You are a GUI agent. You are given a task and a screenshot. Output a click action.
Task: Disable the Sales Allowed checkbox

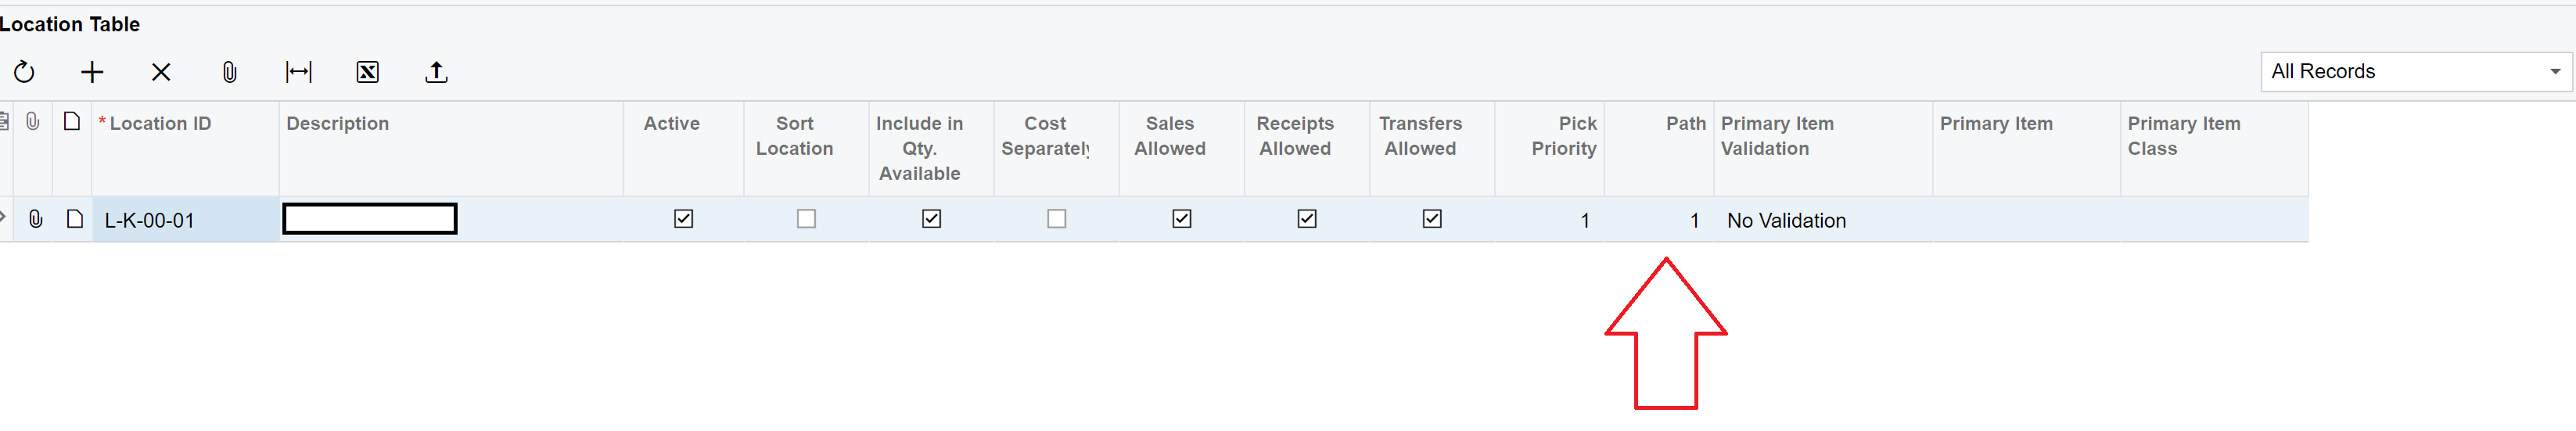click(1182, 219)
